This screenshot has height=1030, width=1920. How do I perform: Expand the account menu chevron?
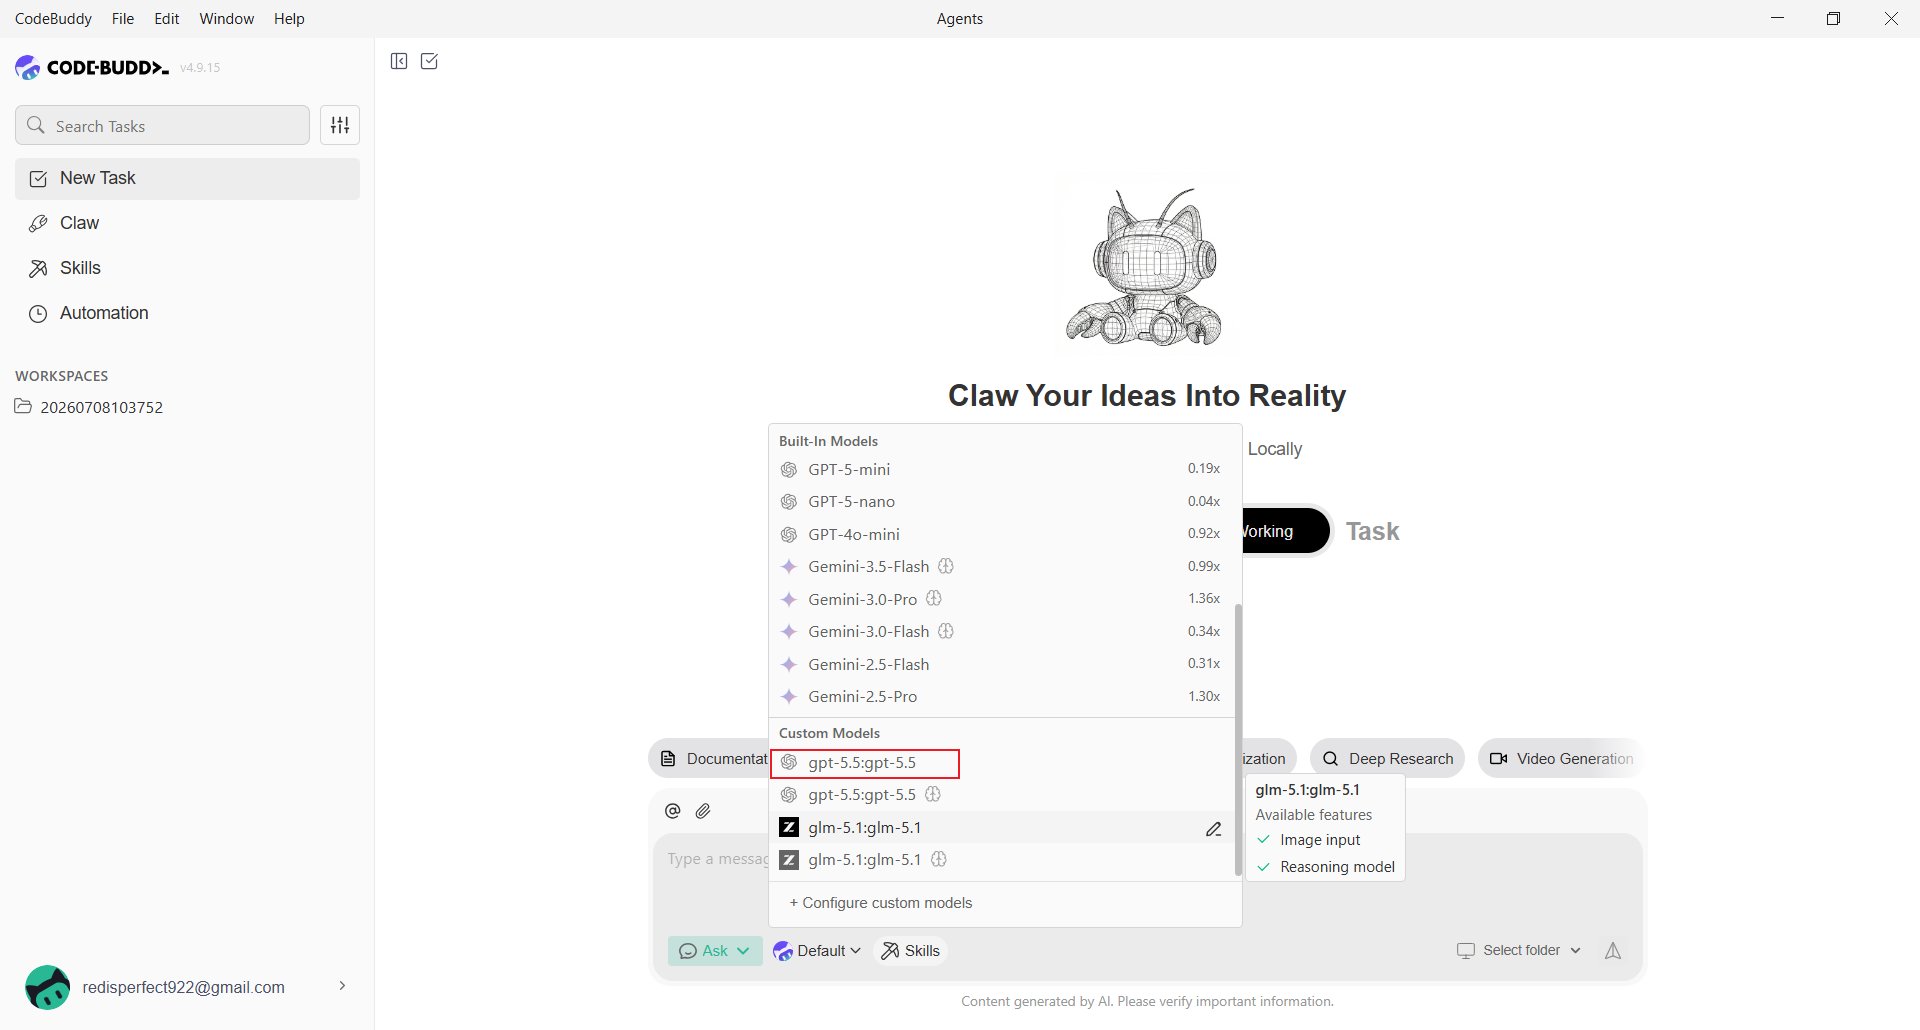click(342, 986)
